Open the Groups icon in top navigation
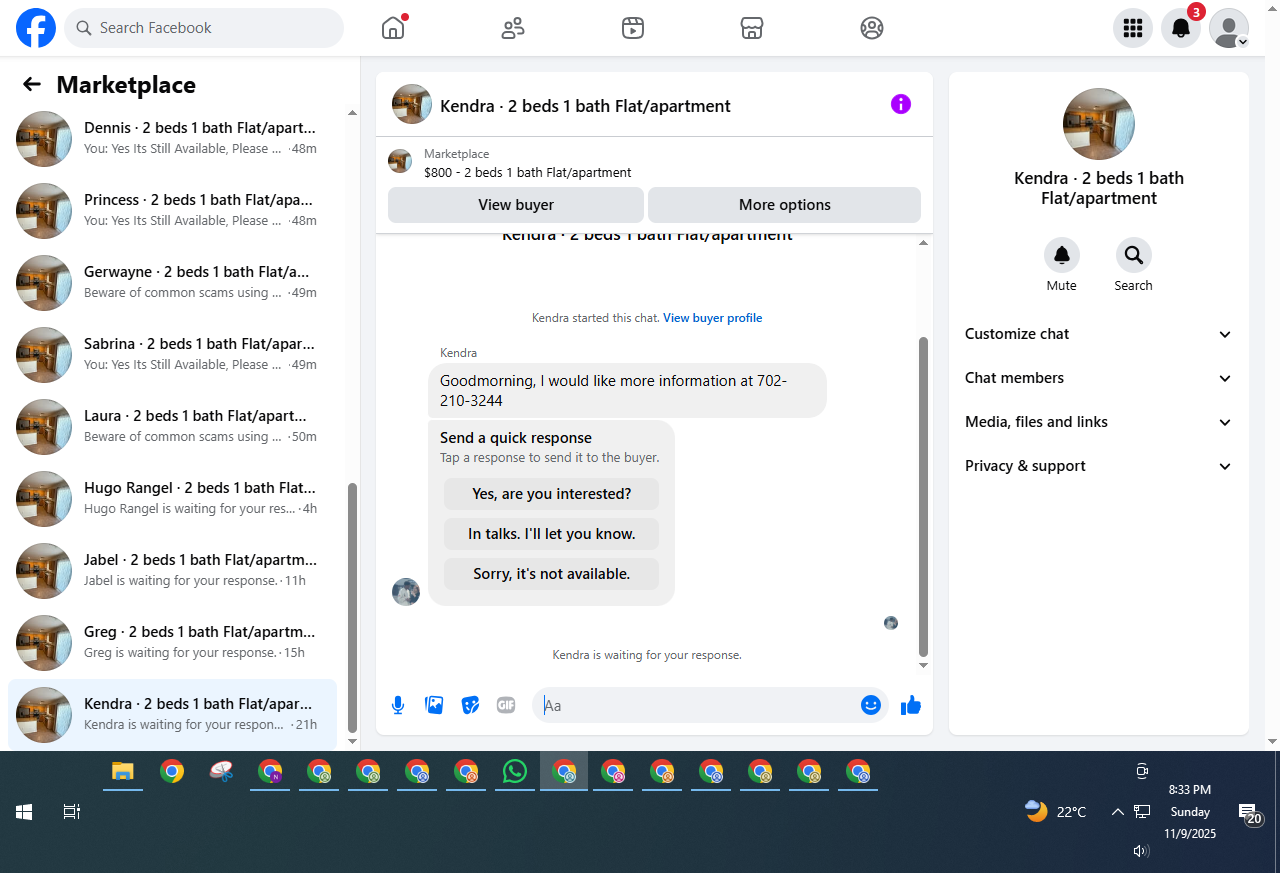Image resolution: width=1280 pixels, height=873 pixels. point(872,28)
